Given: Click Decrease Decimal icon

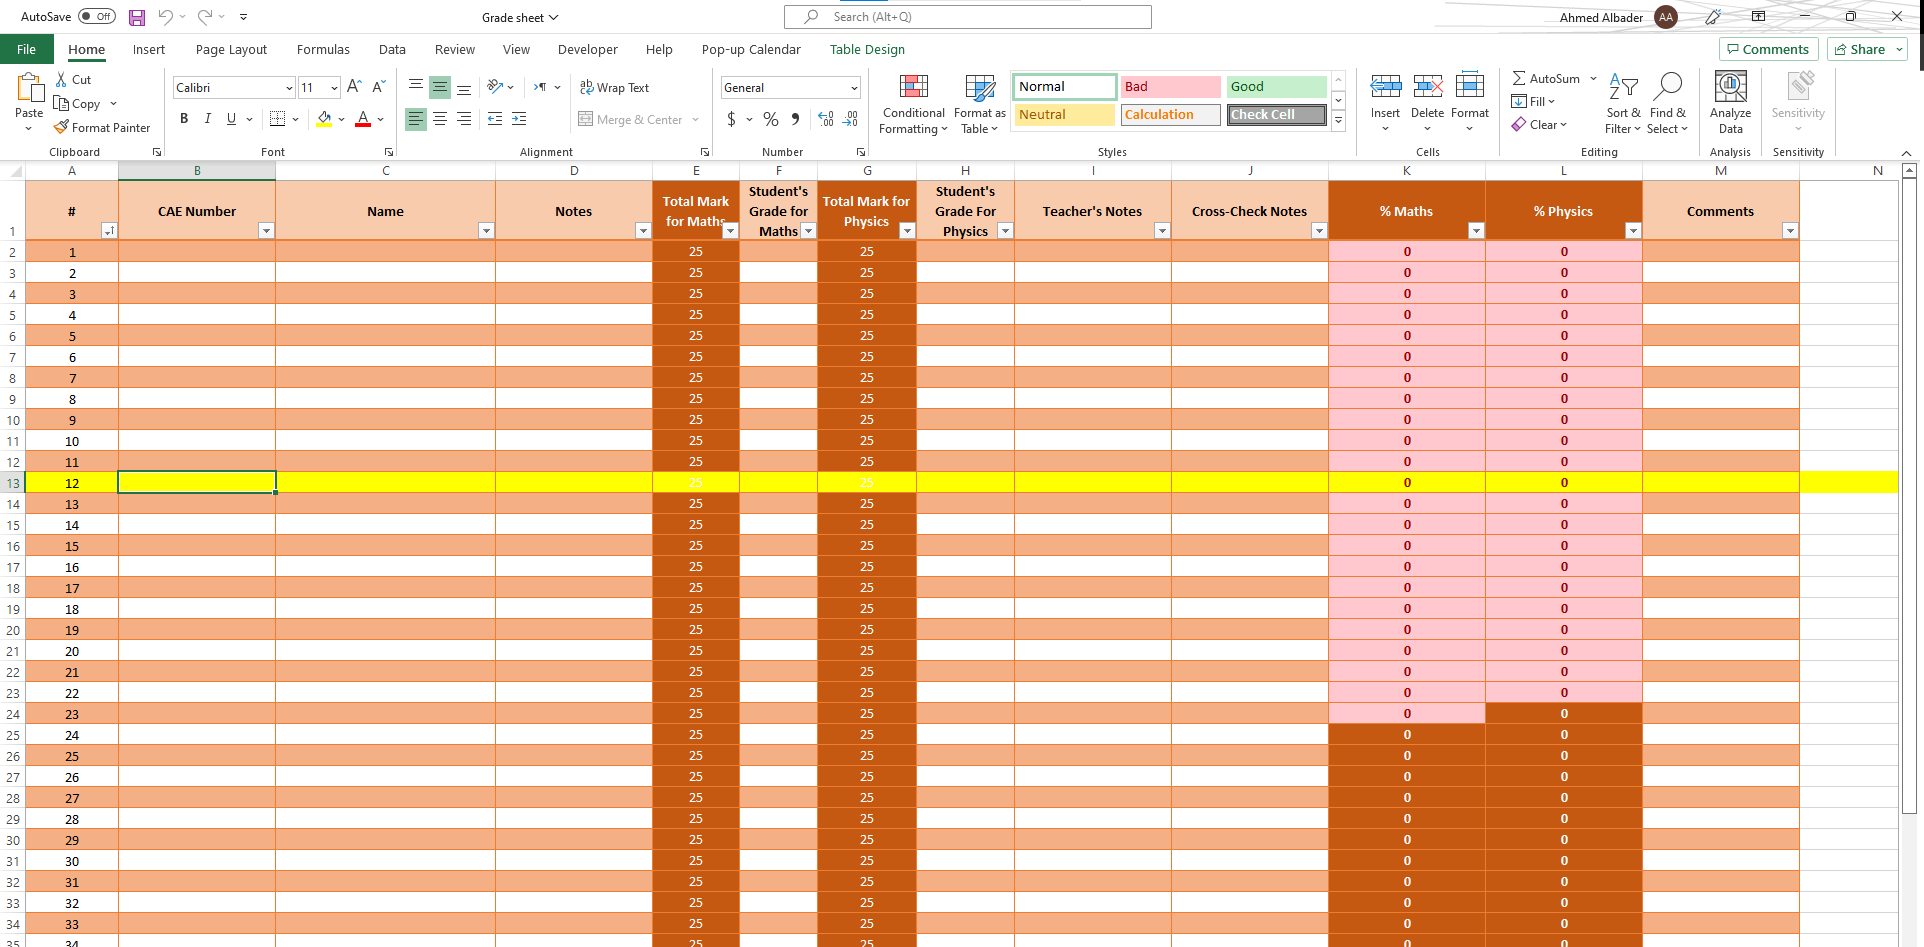Looking at the screenshot, I should (850, 119).
